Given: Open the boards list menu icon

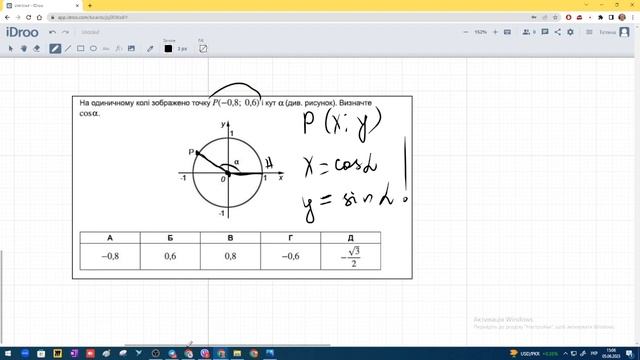Looking at the screenshot, I should coord(589,32).
